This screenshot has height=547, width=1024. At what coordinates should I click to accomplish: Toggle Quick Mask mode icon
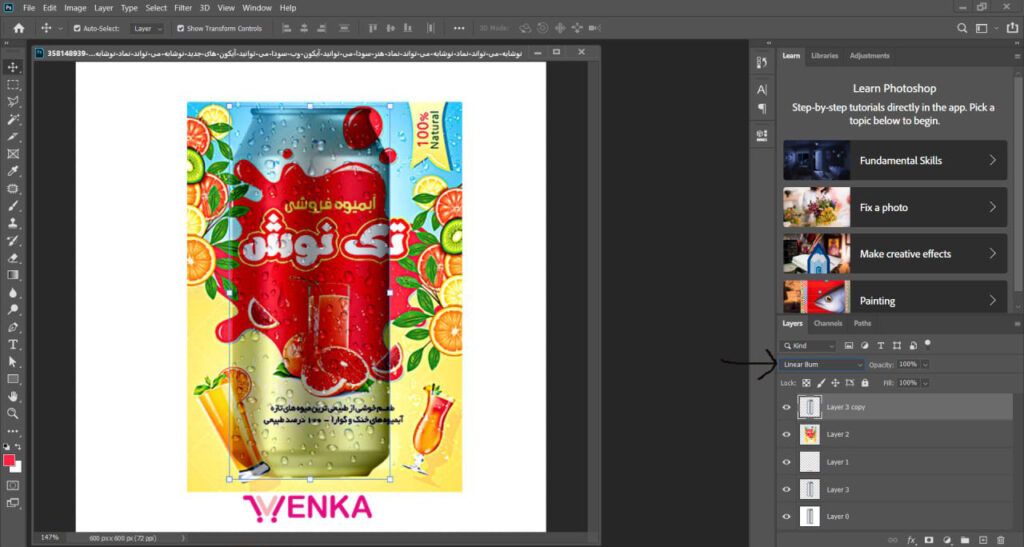pyautogui.click(x=12, y=486)
